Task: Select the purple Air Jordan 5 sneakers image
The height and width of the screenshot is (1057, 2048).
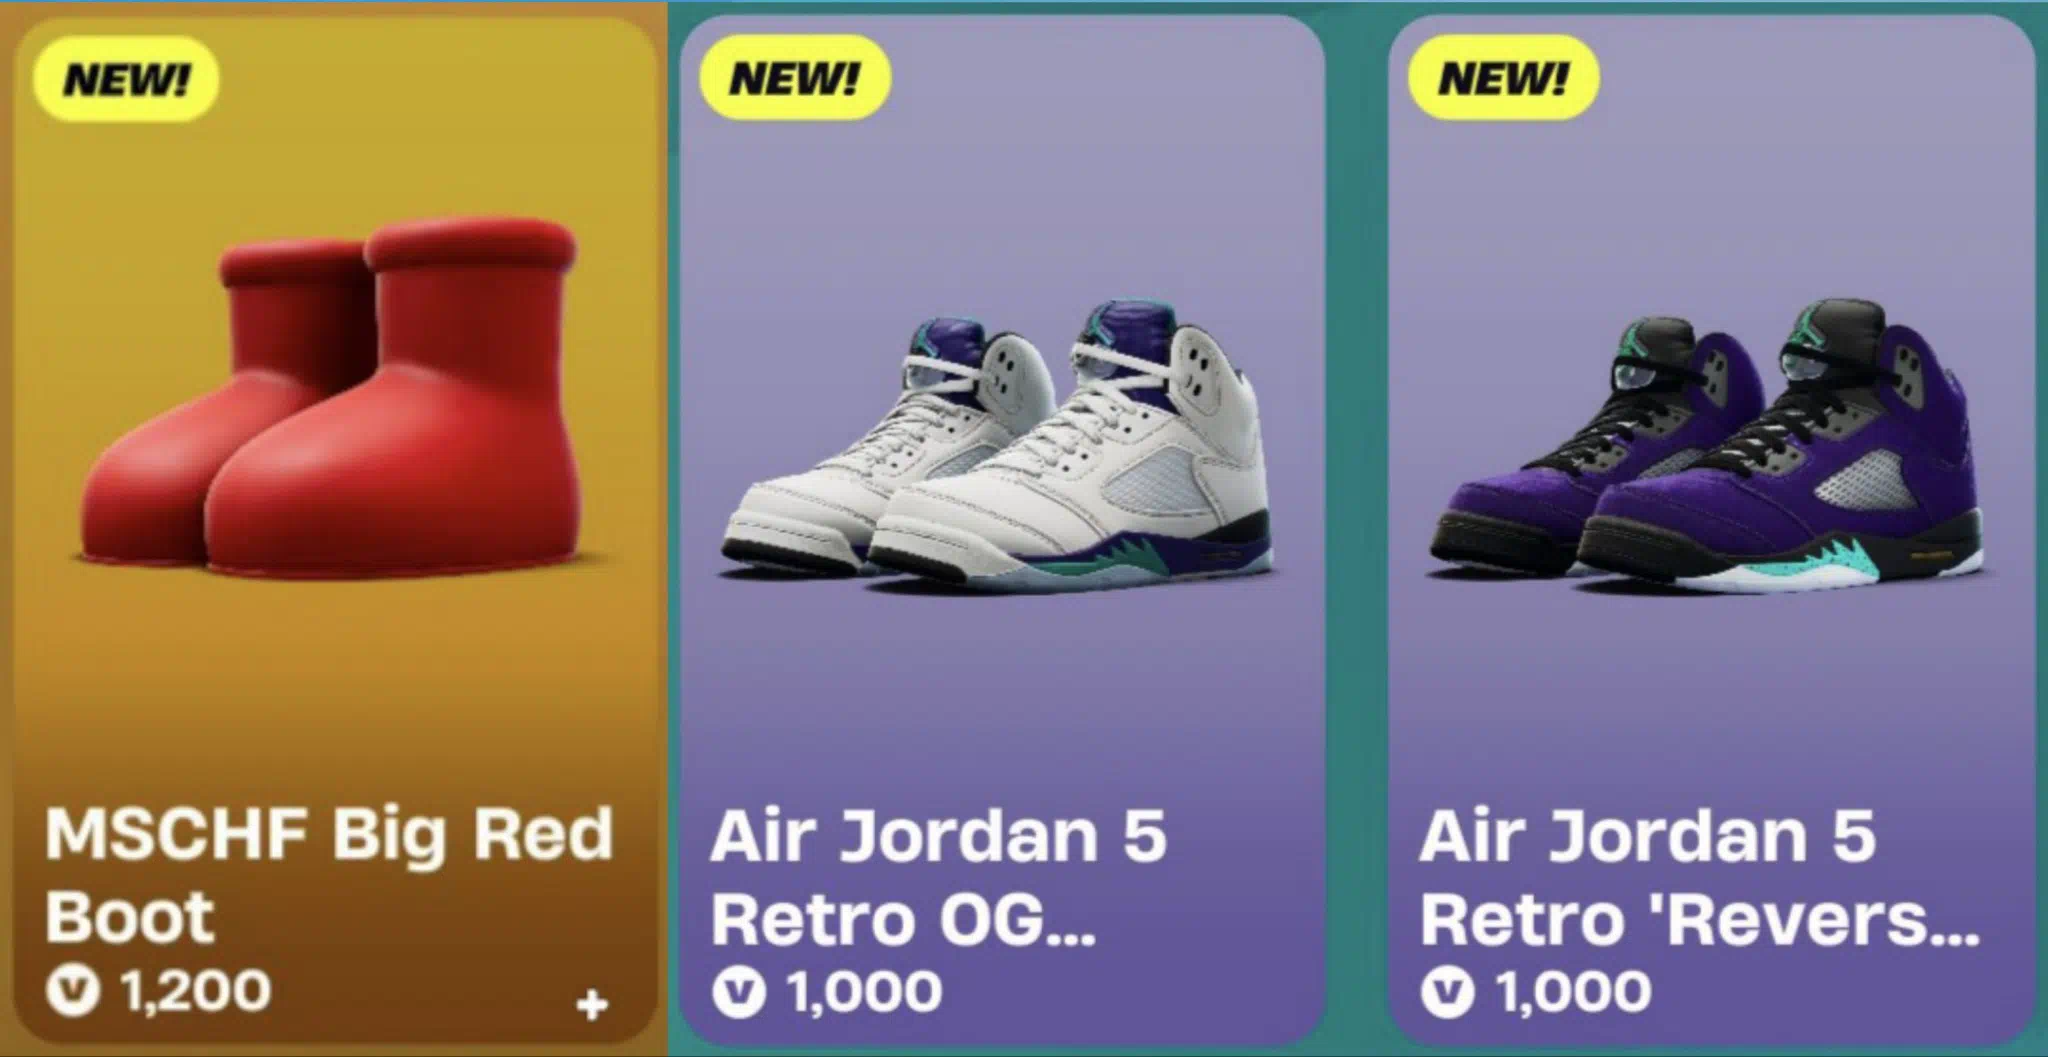Action: 1706,445
